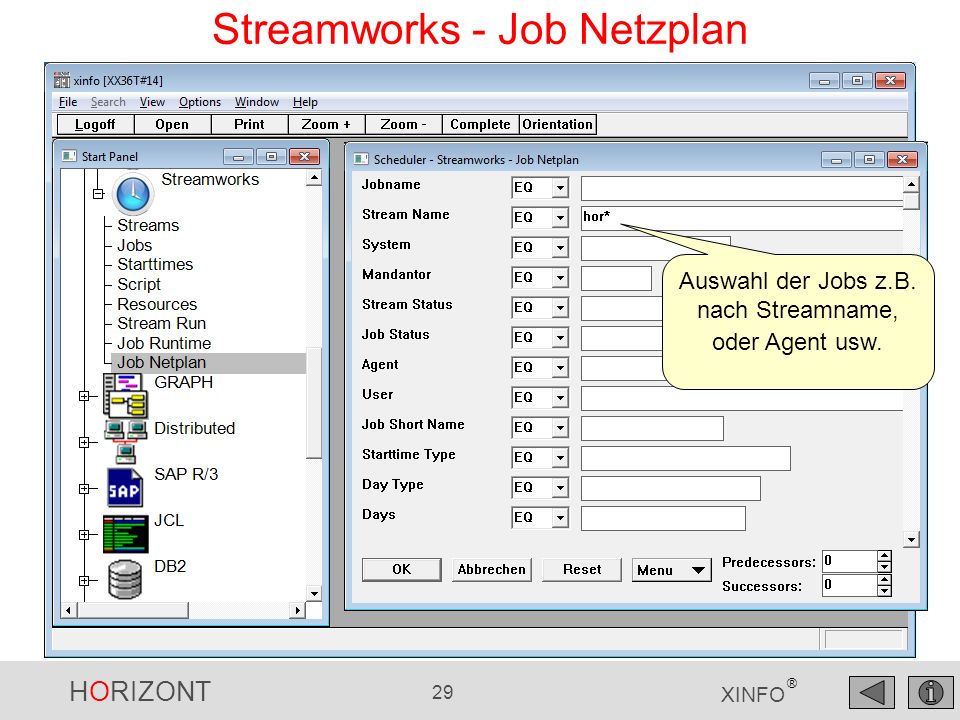Click the Print toolbar button
The image size is (960, 720).
click(x=249, y=124)
